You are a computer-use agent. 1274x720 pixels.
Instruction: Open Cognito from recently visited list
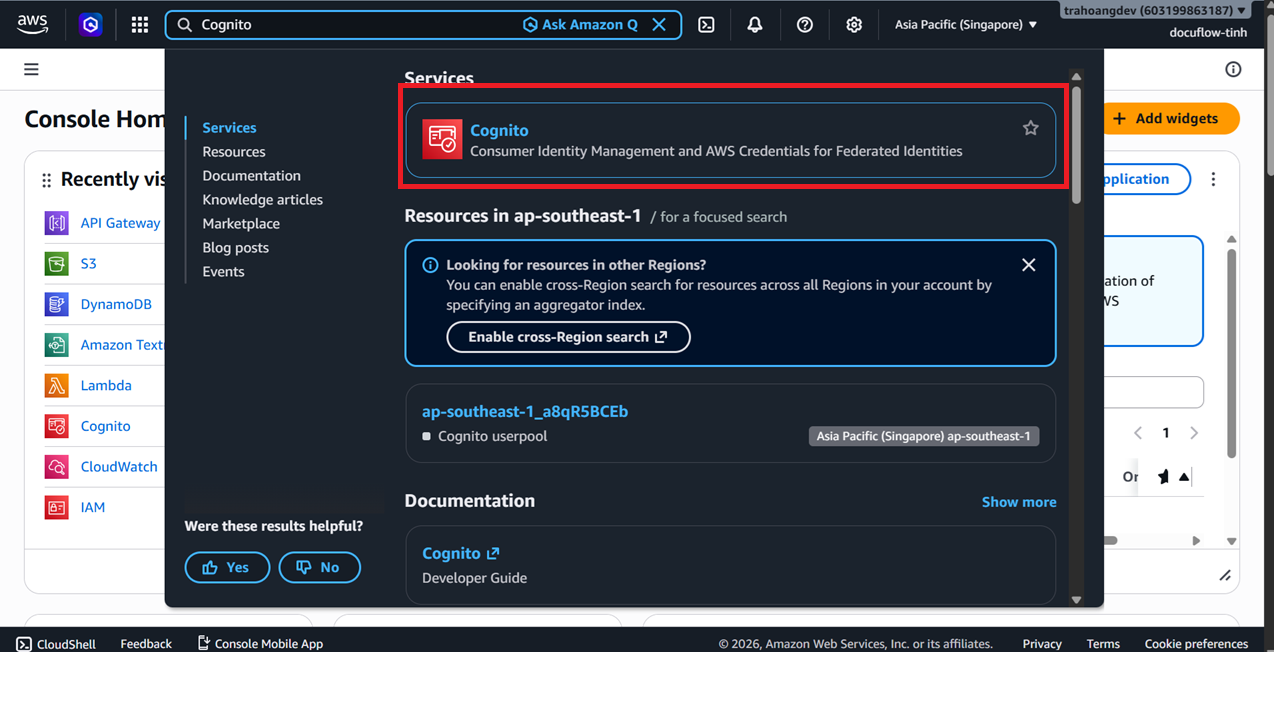[x=105, y=426]
